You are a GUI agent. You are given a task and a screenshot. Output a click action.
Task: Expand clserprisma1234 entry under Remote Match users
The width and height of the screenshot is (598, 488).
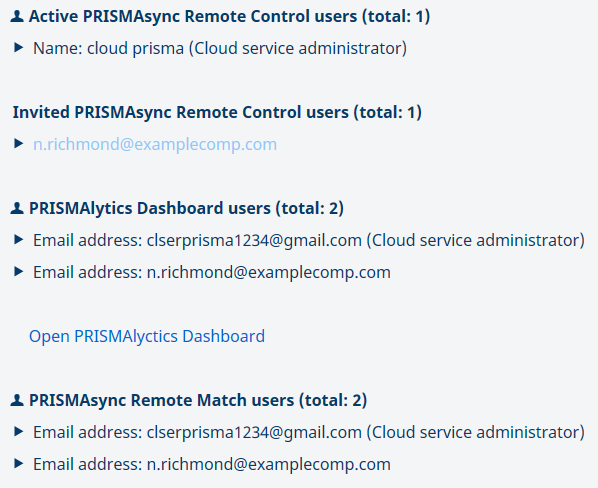(x=18, y=432)
